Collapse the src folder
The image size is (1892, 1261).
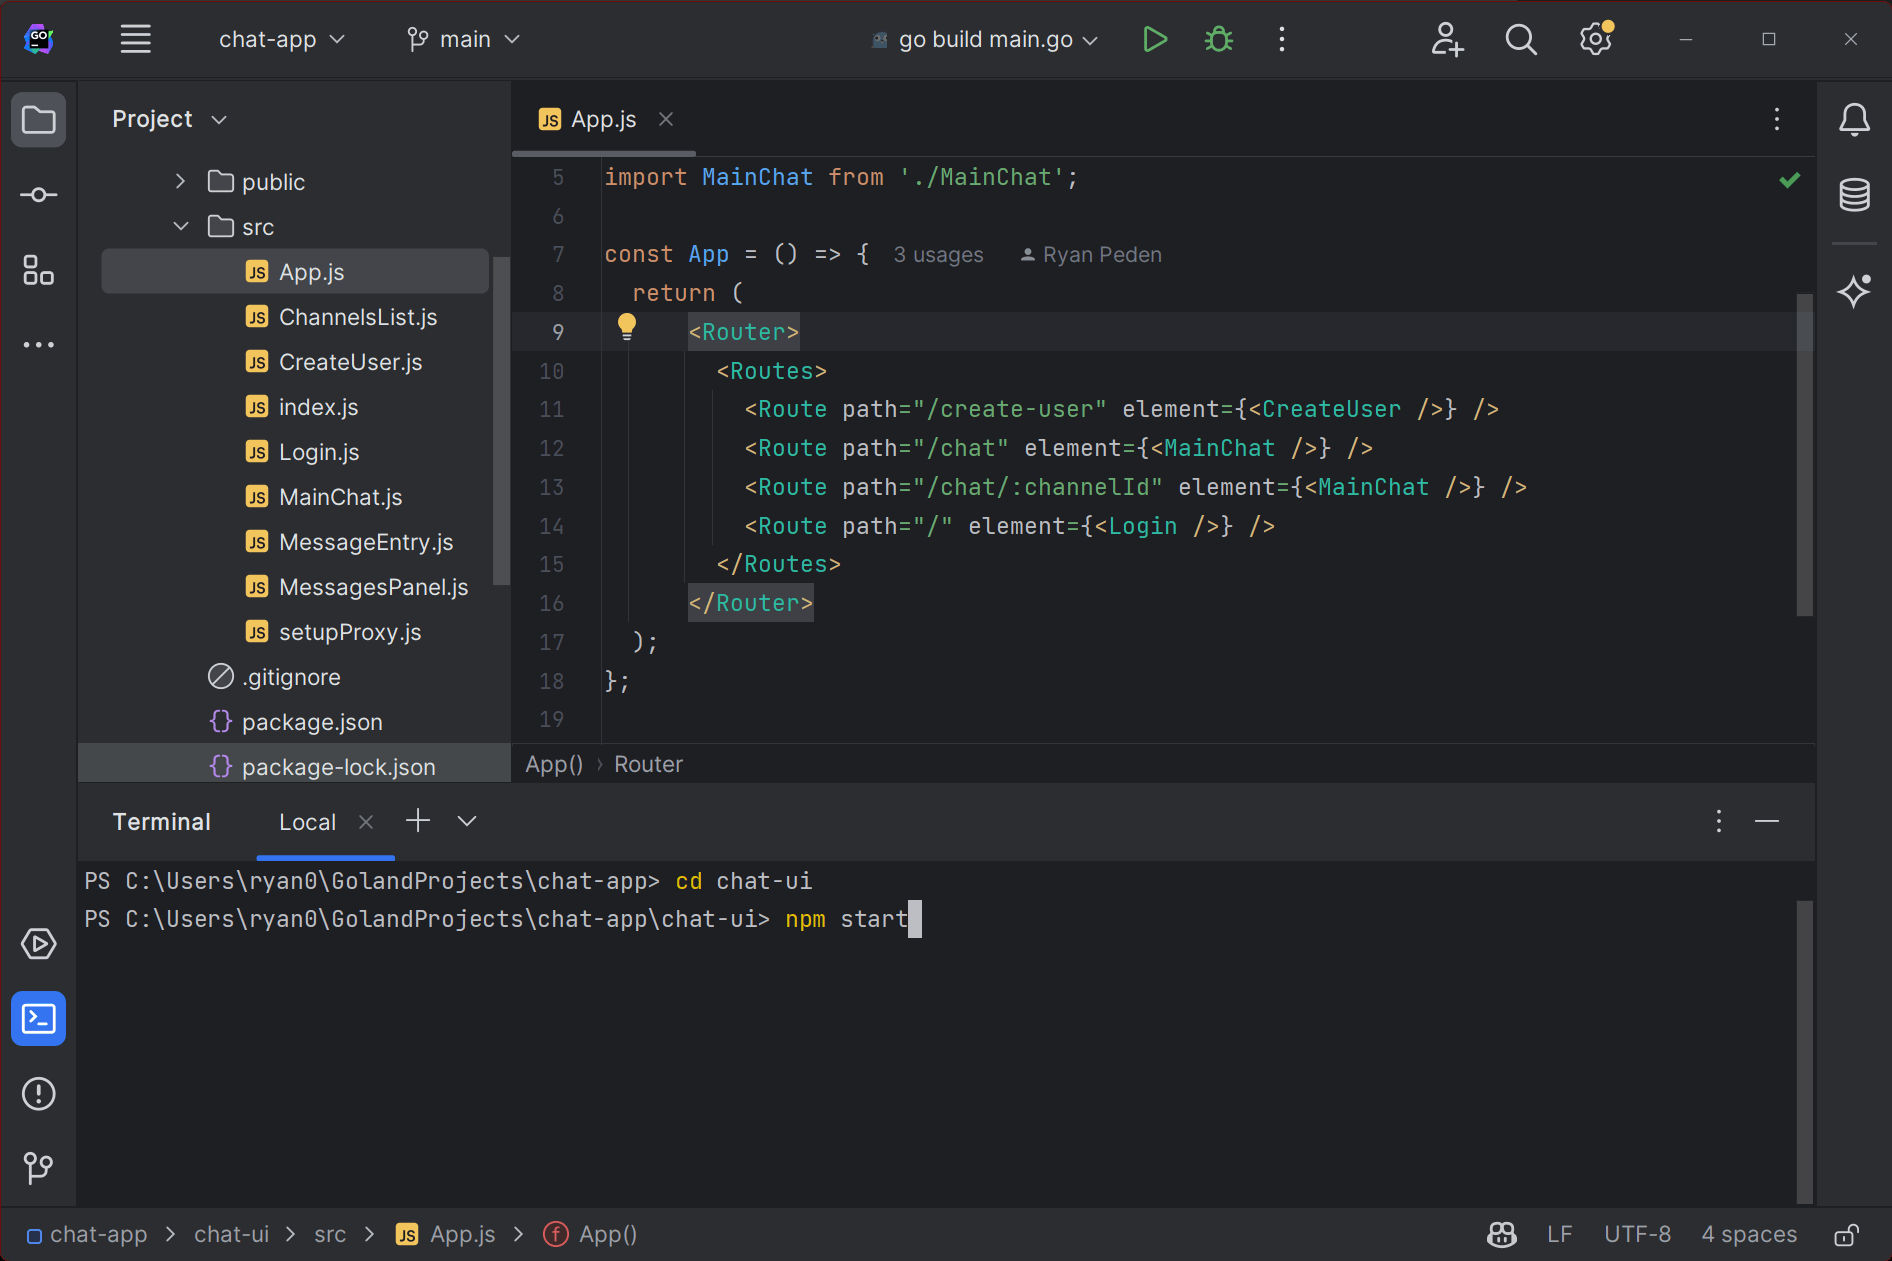[x=180, y=227]
